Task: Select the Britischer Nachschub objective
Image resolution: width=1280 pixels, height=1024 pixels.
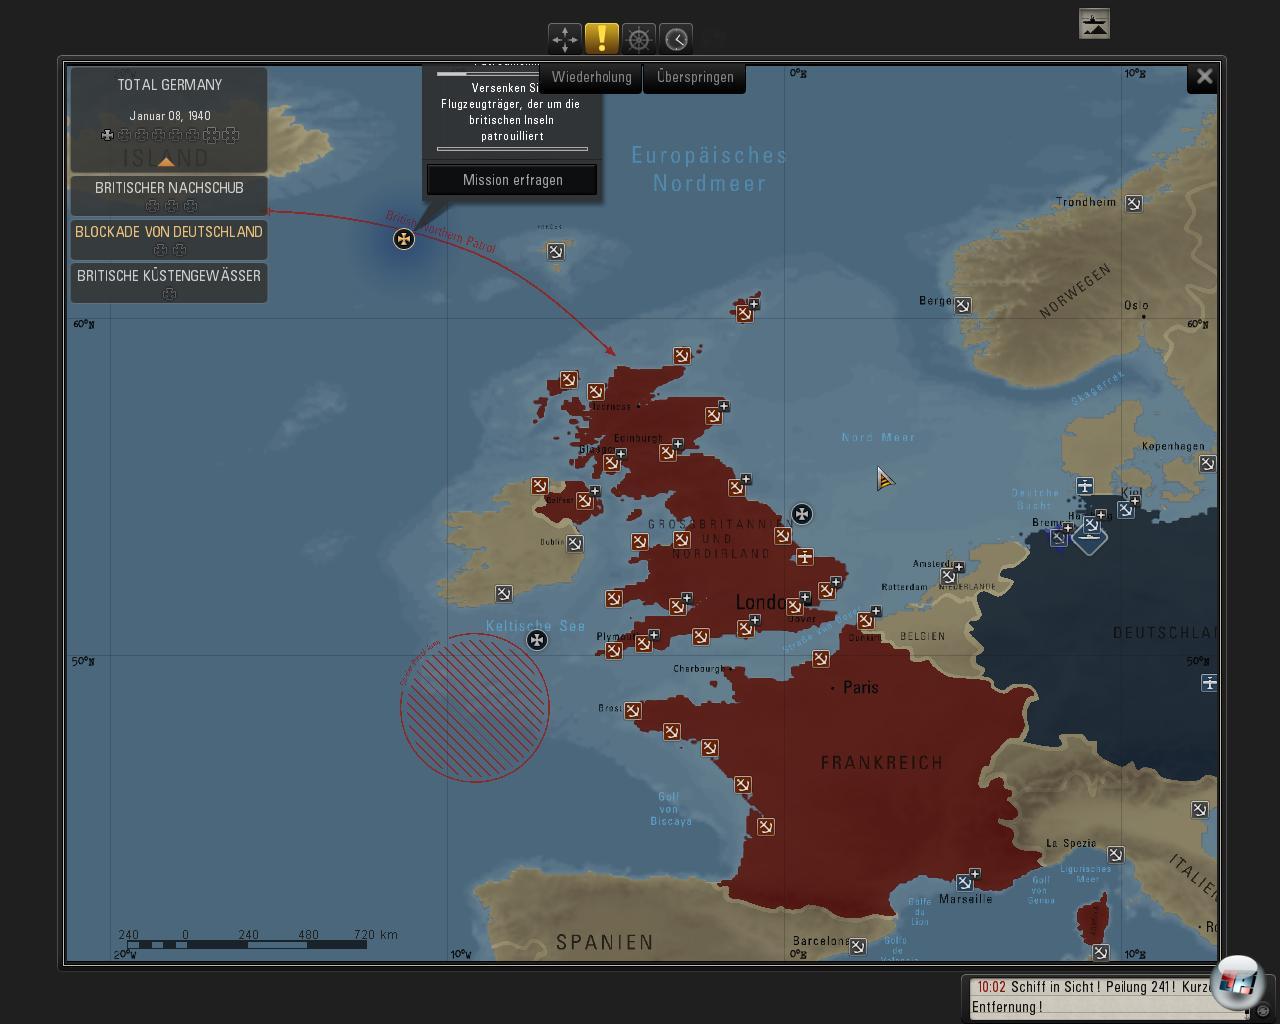Action: click(169, 195)
